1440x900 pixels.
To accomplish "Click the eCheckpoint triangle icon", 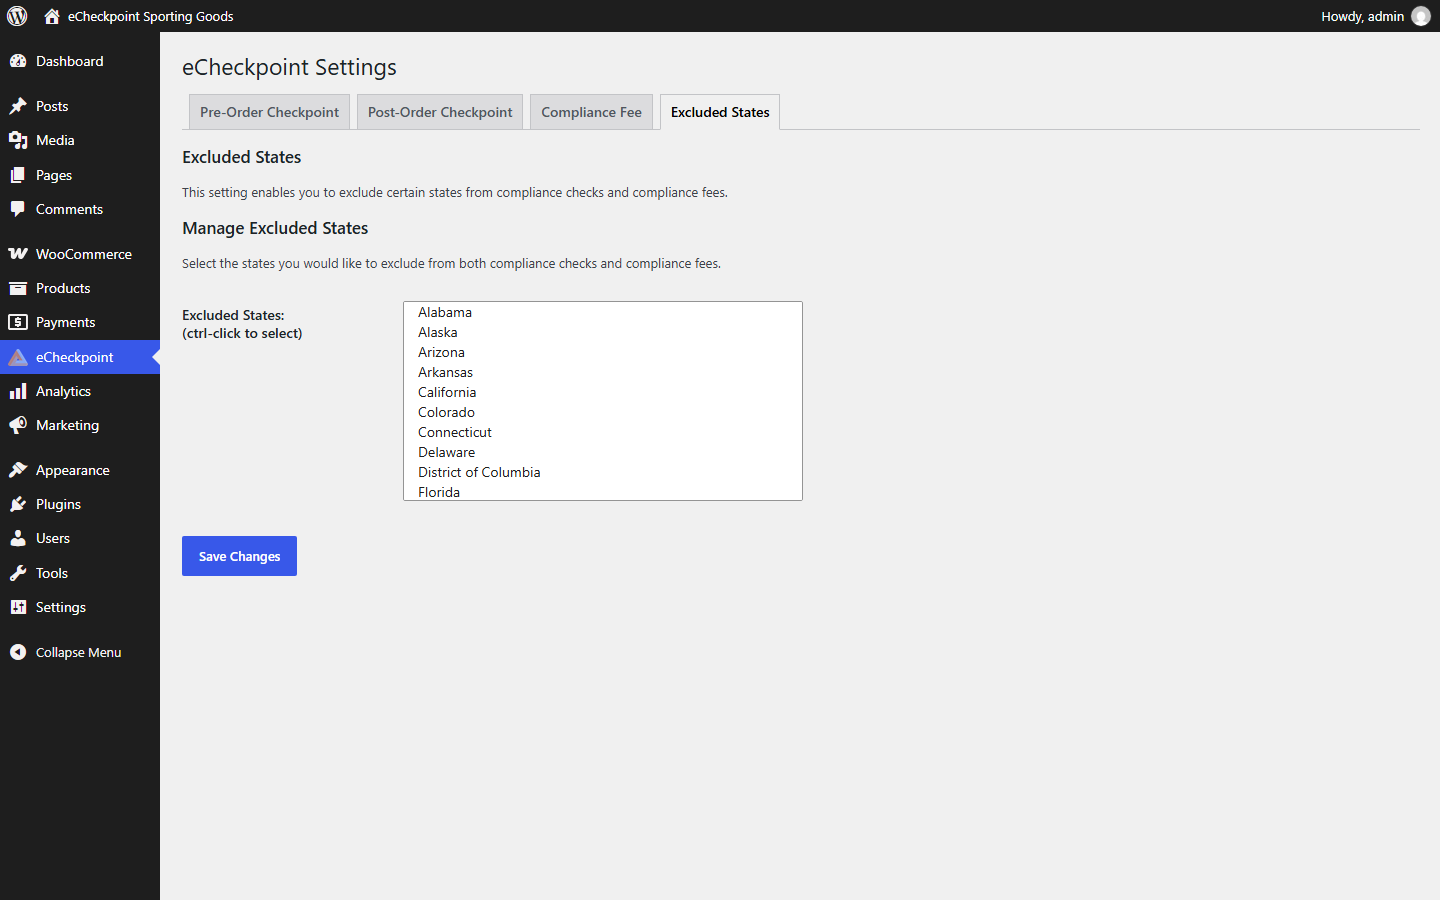I will (x=18, y=357).
